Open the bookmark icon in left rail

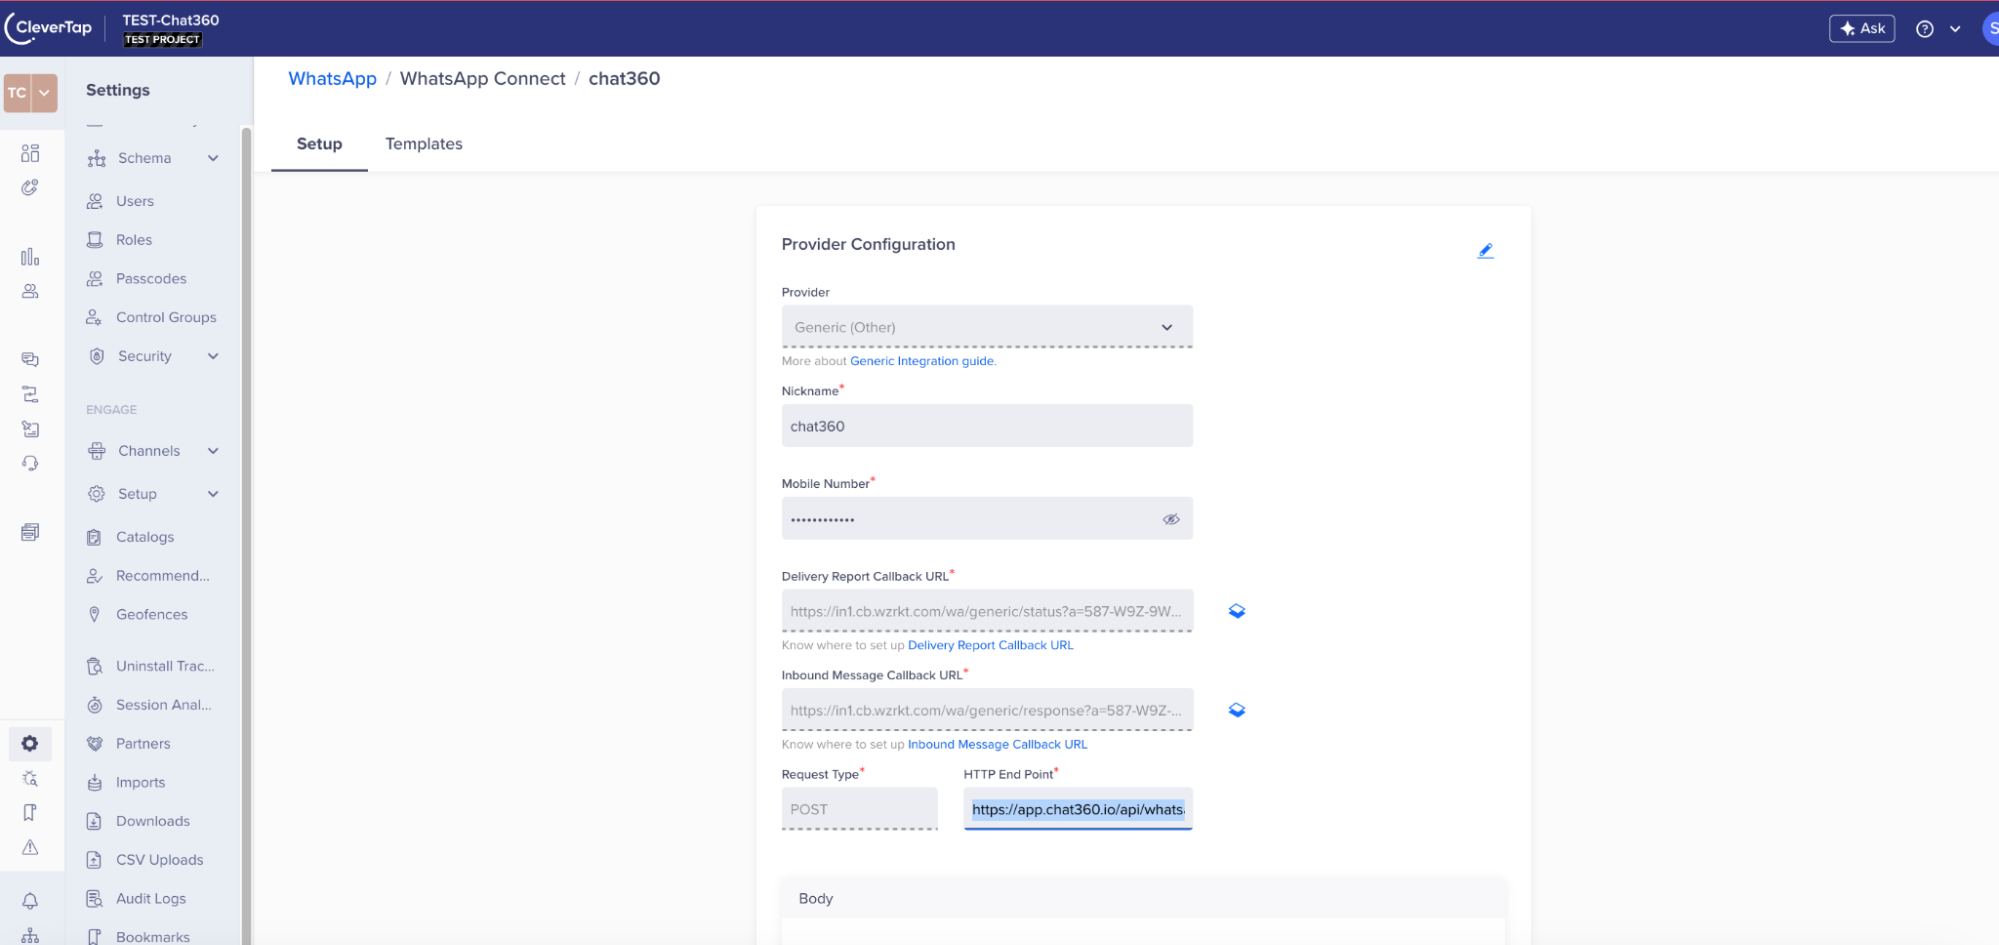pyautogui.click(x=30, y=812)
